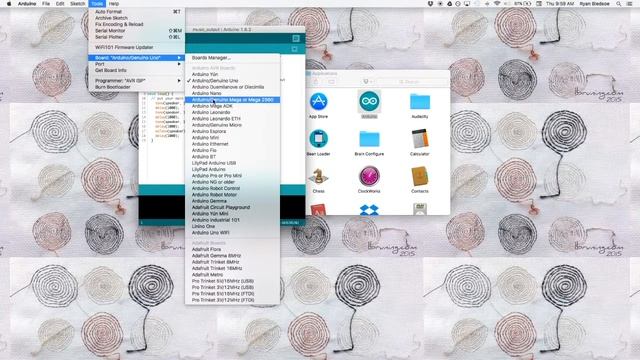
Task: Choose Pro Trinket 3V/12MHz (FTDI)
Action: (233, 300)
